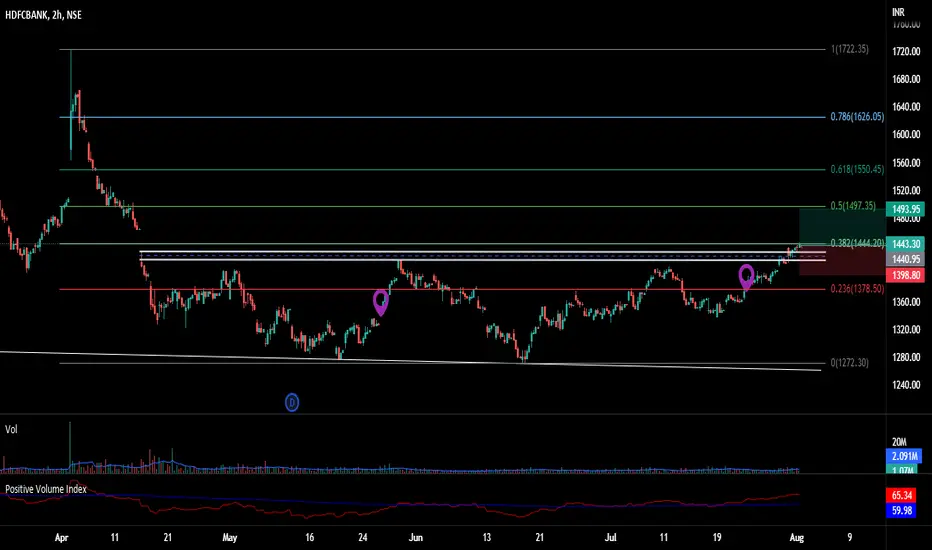The width and height of the screenshot is (932, 550).
Task: Open the INR currency label
Action: (898, 12)
